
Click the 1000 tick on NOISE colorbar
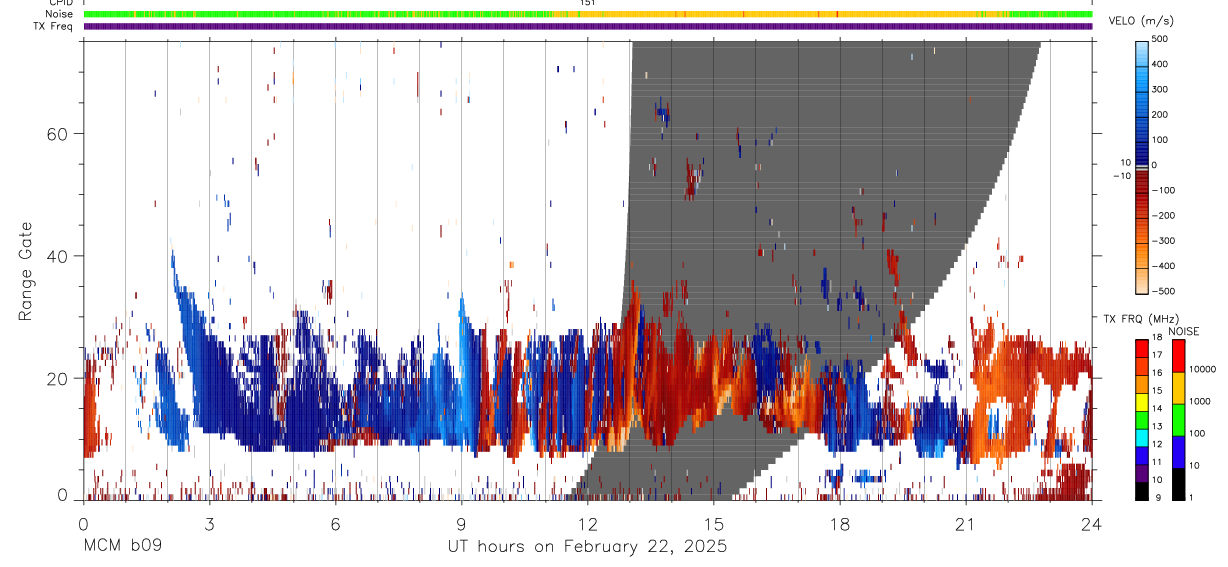click(x=1202, y=402)
